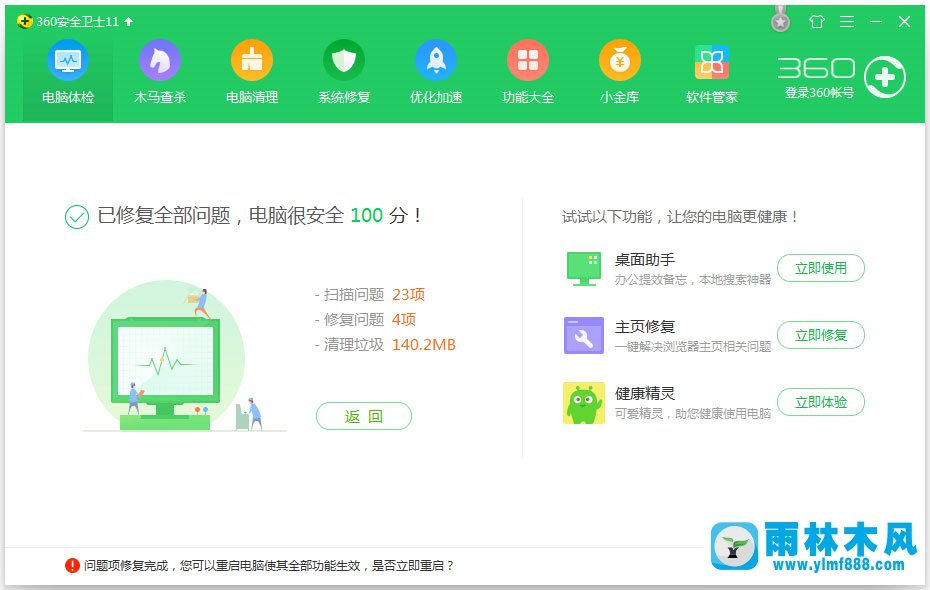Click the red warning icon in bottom bar
The height and width of the screenshot is (590, 930).
click(72, 565)
